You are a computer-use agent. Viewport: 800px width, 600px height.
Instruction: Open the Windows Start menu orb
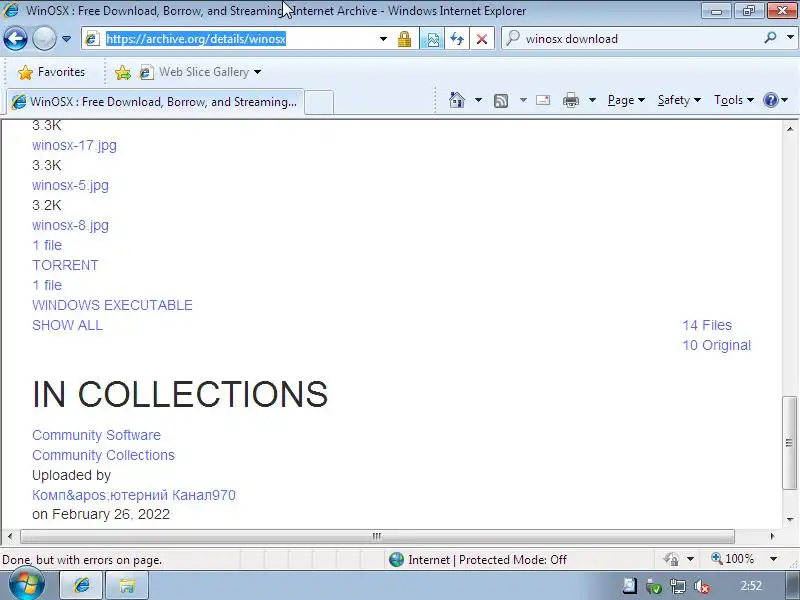click(26, 585)
